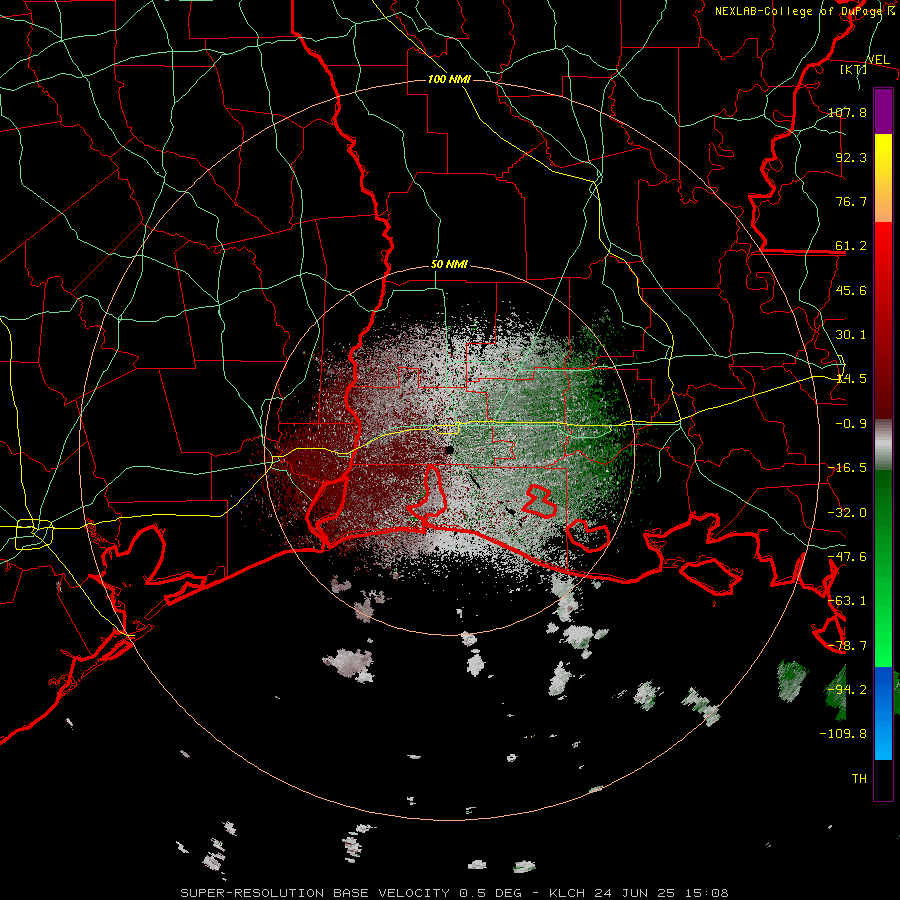Click the -32.0 velocity scale value
Viewport: 900px width, 900px height.
point(847,513)
